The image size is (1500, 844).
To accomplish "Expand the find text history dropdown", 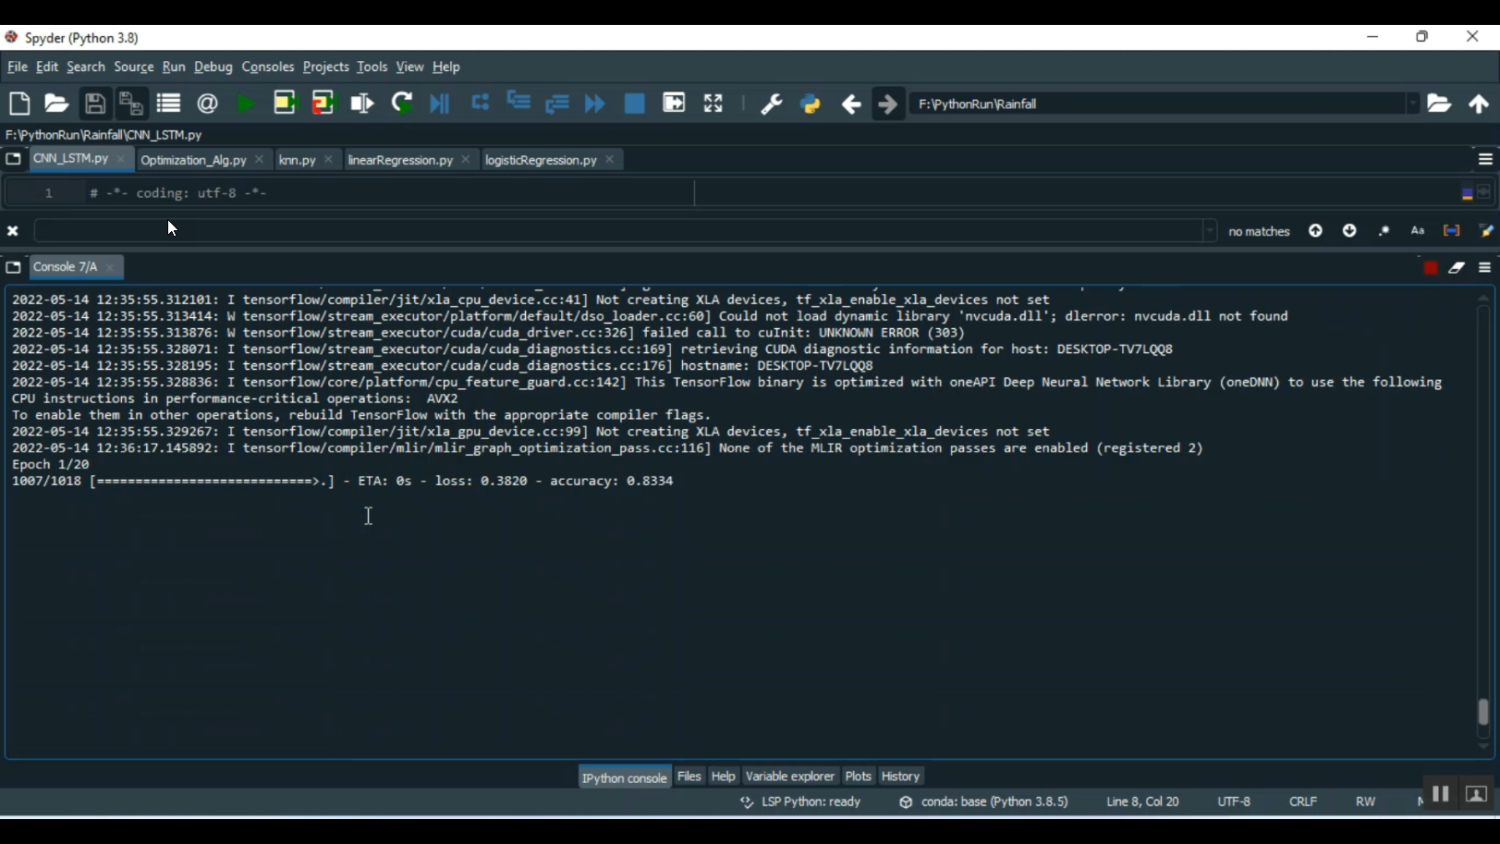I will pos(1210,231).
